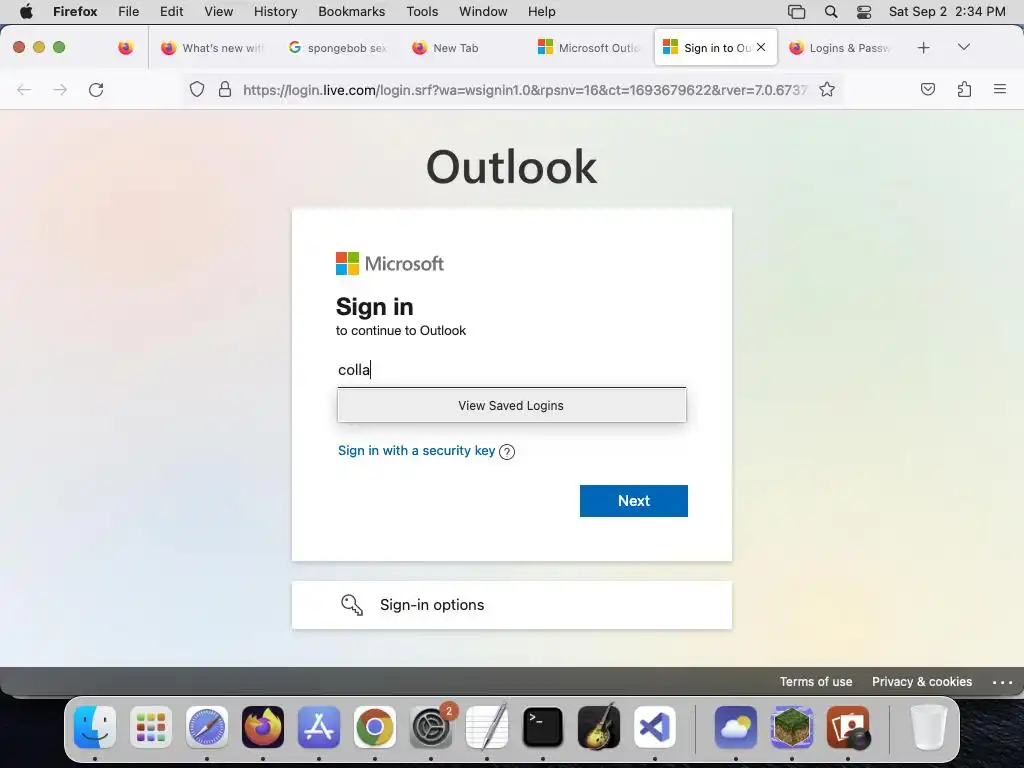
Task: Open the Apple menu
Action: click(26, 11)
